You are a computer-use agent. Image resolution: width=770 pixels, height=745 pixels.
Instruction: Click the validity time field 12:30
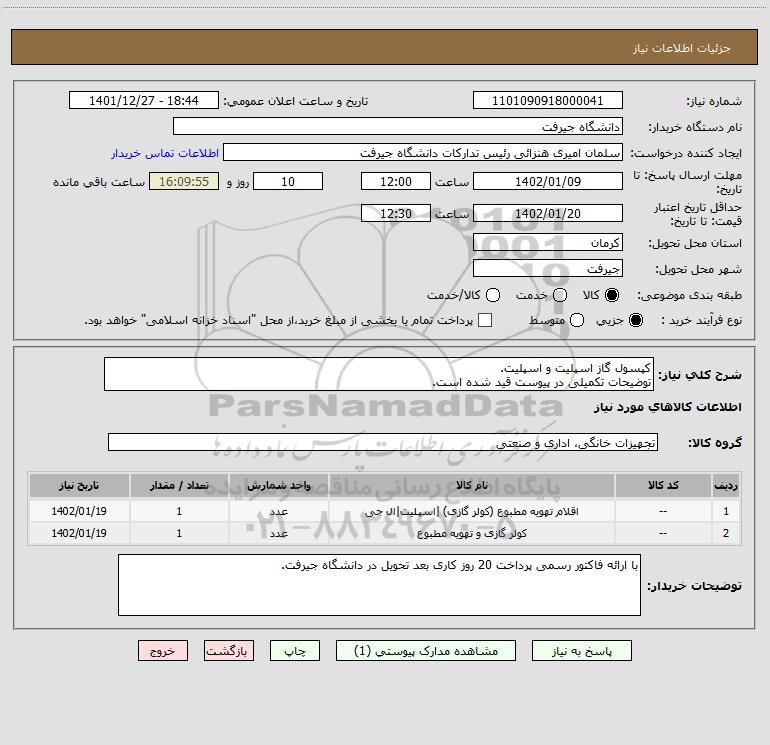pos(396,213)
